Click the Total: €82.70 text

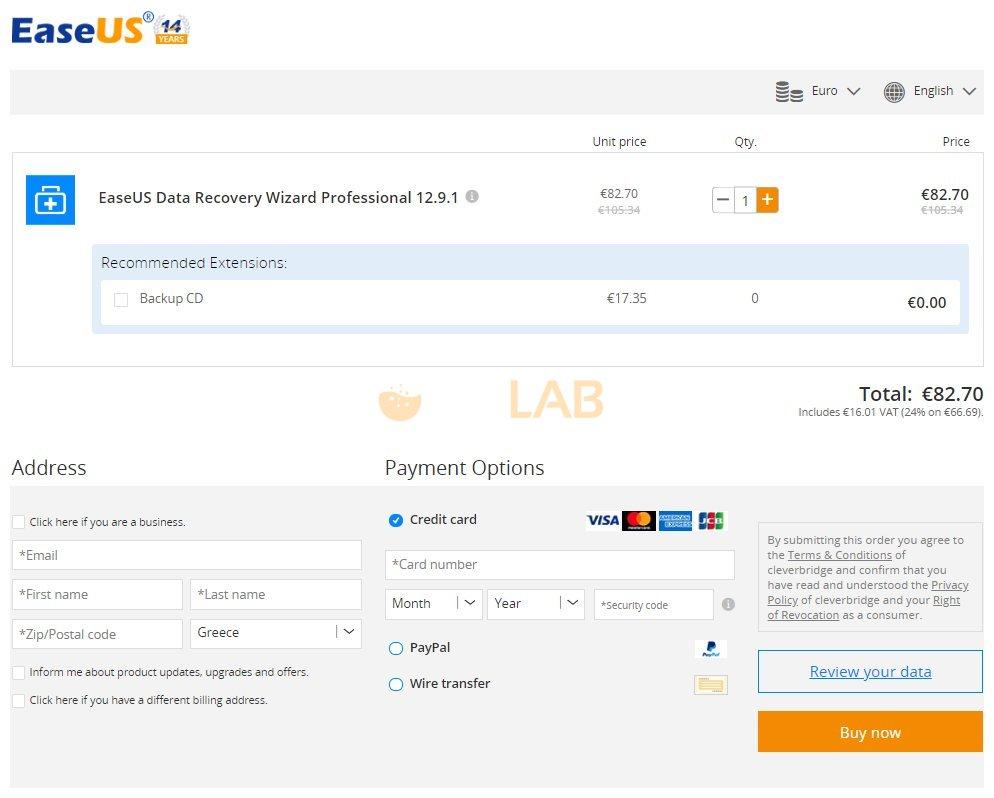[921, 394]
